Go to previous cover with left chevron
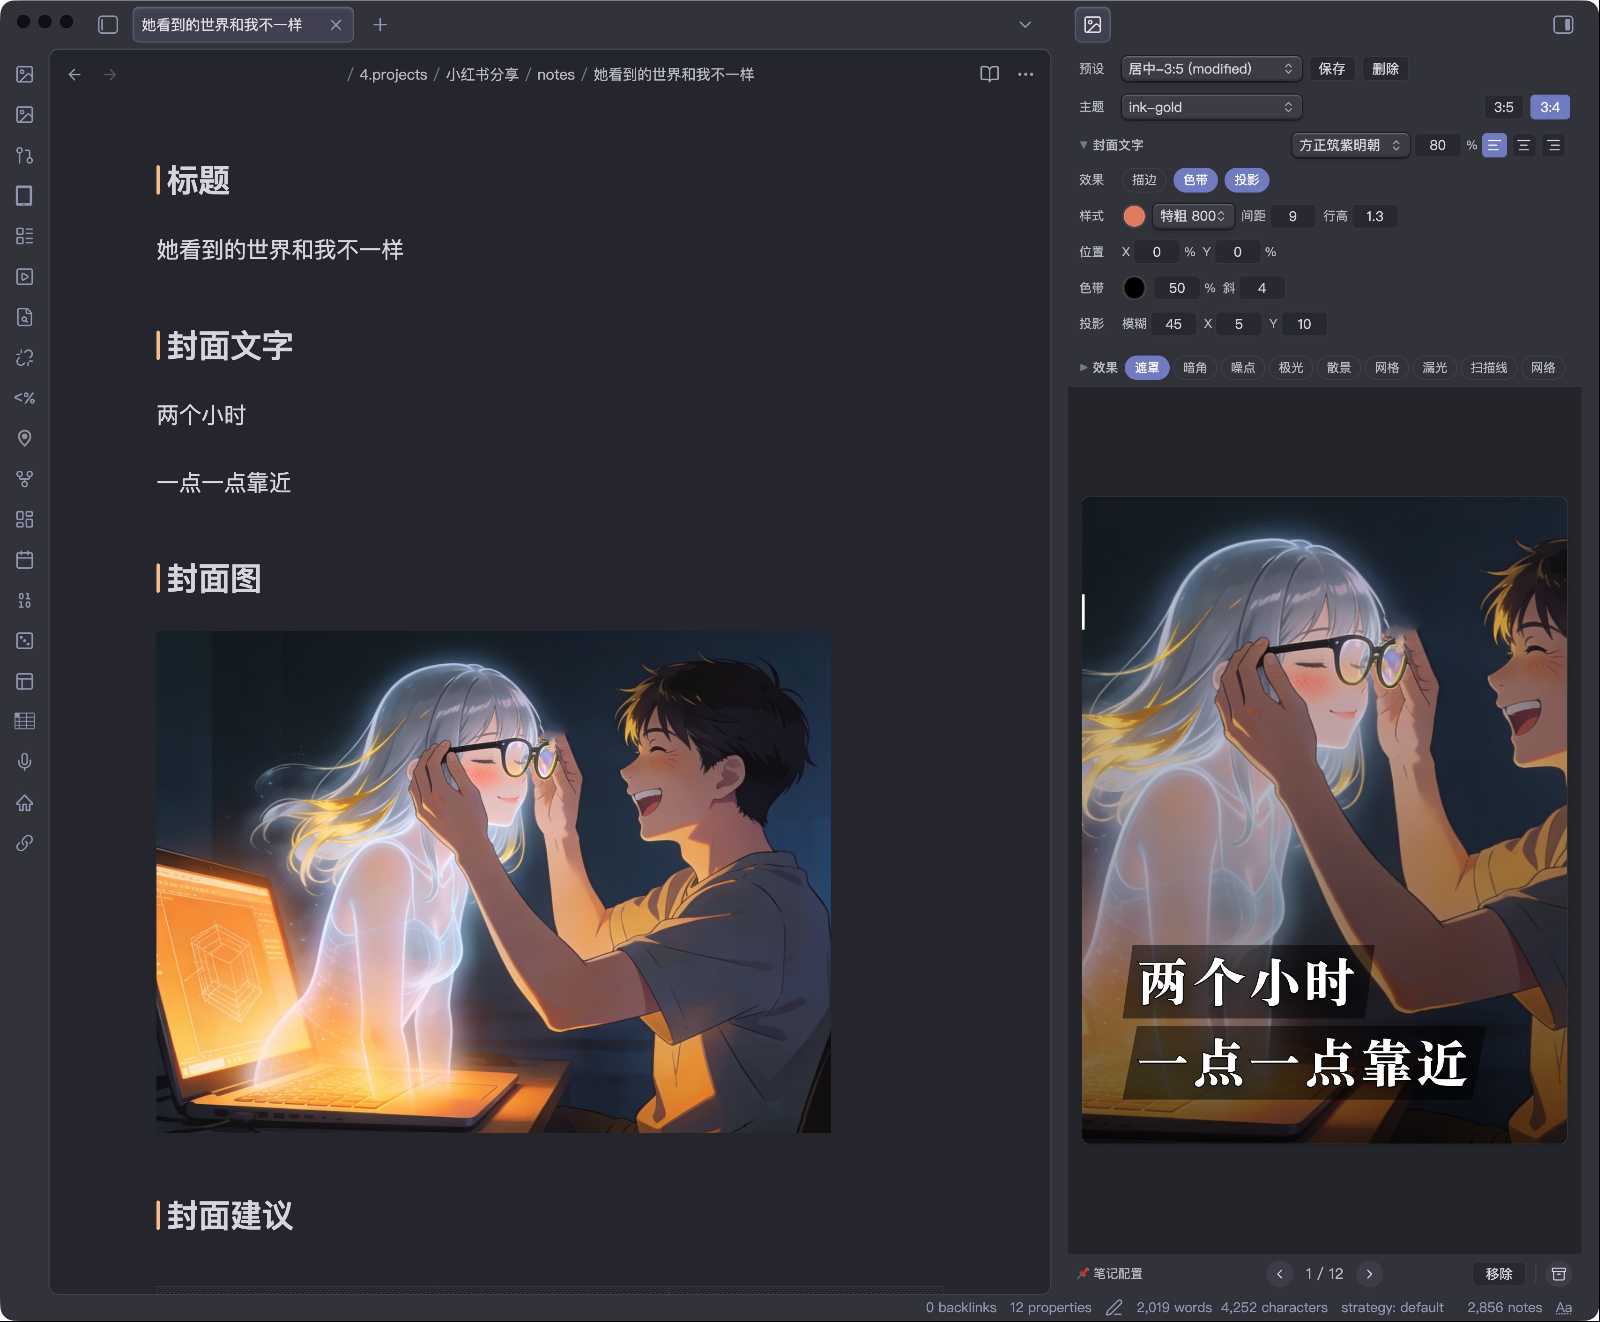 pyautogui.click(x=1279, y=1274)
